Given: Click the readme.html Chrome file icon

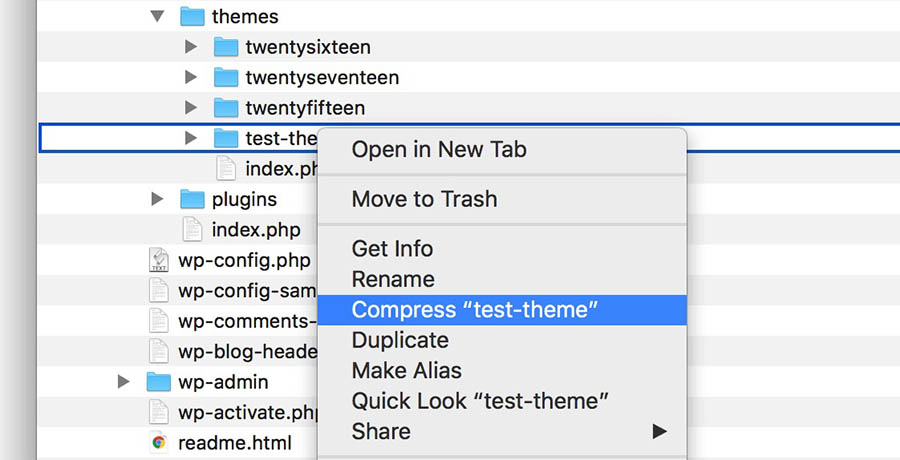Looking at the screenshot, I should (158, 442).
